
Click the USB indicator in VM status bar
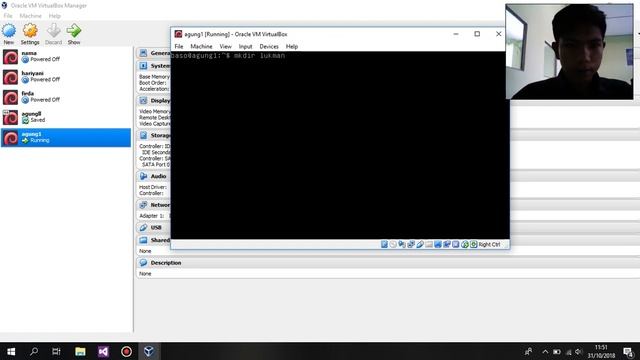click(420, 244)
